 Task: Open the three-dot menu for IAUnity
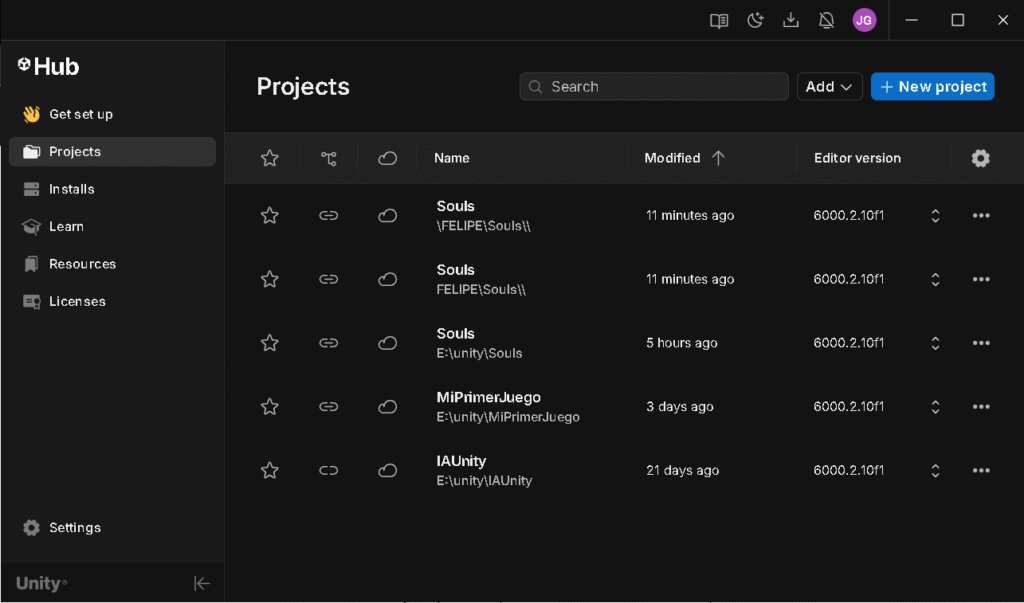(x=980, y=471)
